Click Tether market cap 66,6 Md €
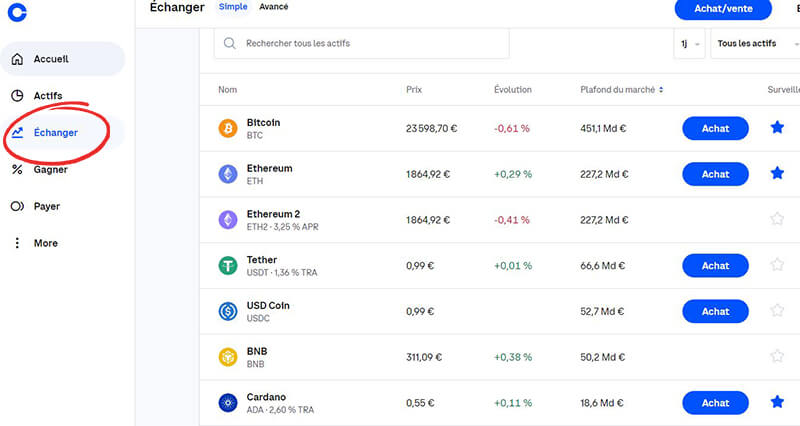The width and height of the screenshot is (800, 426). (603, 266)
